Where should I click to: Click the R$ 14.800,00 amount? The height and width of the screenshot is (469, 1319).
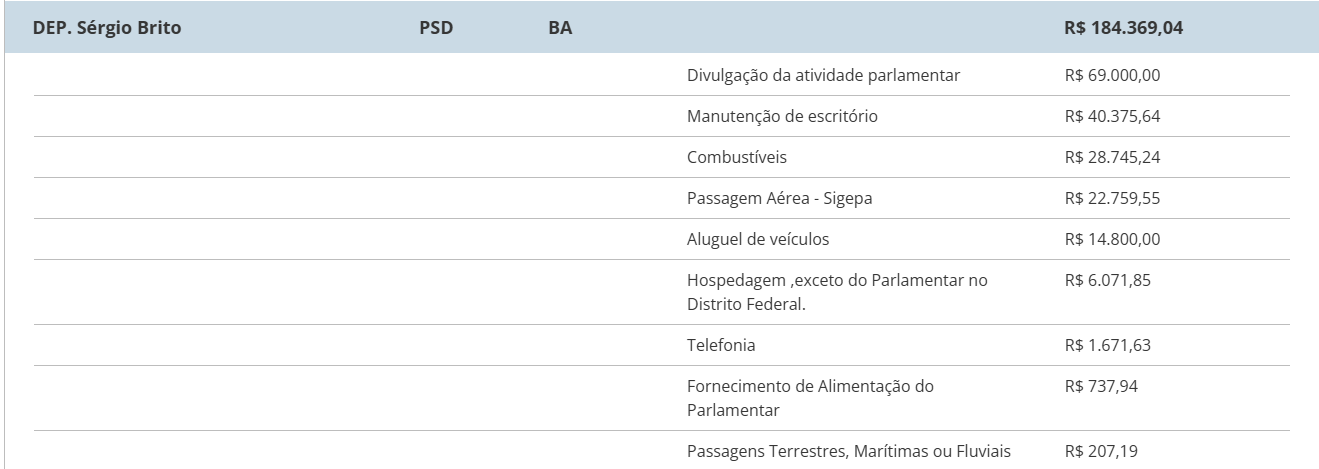click(x=1113, y=239)
